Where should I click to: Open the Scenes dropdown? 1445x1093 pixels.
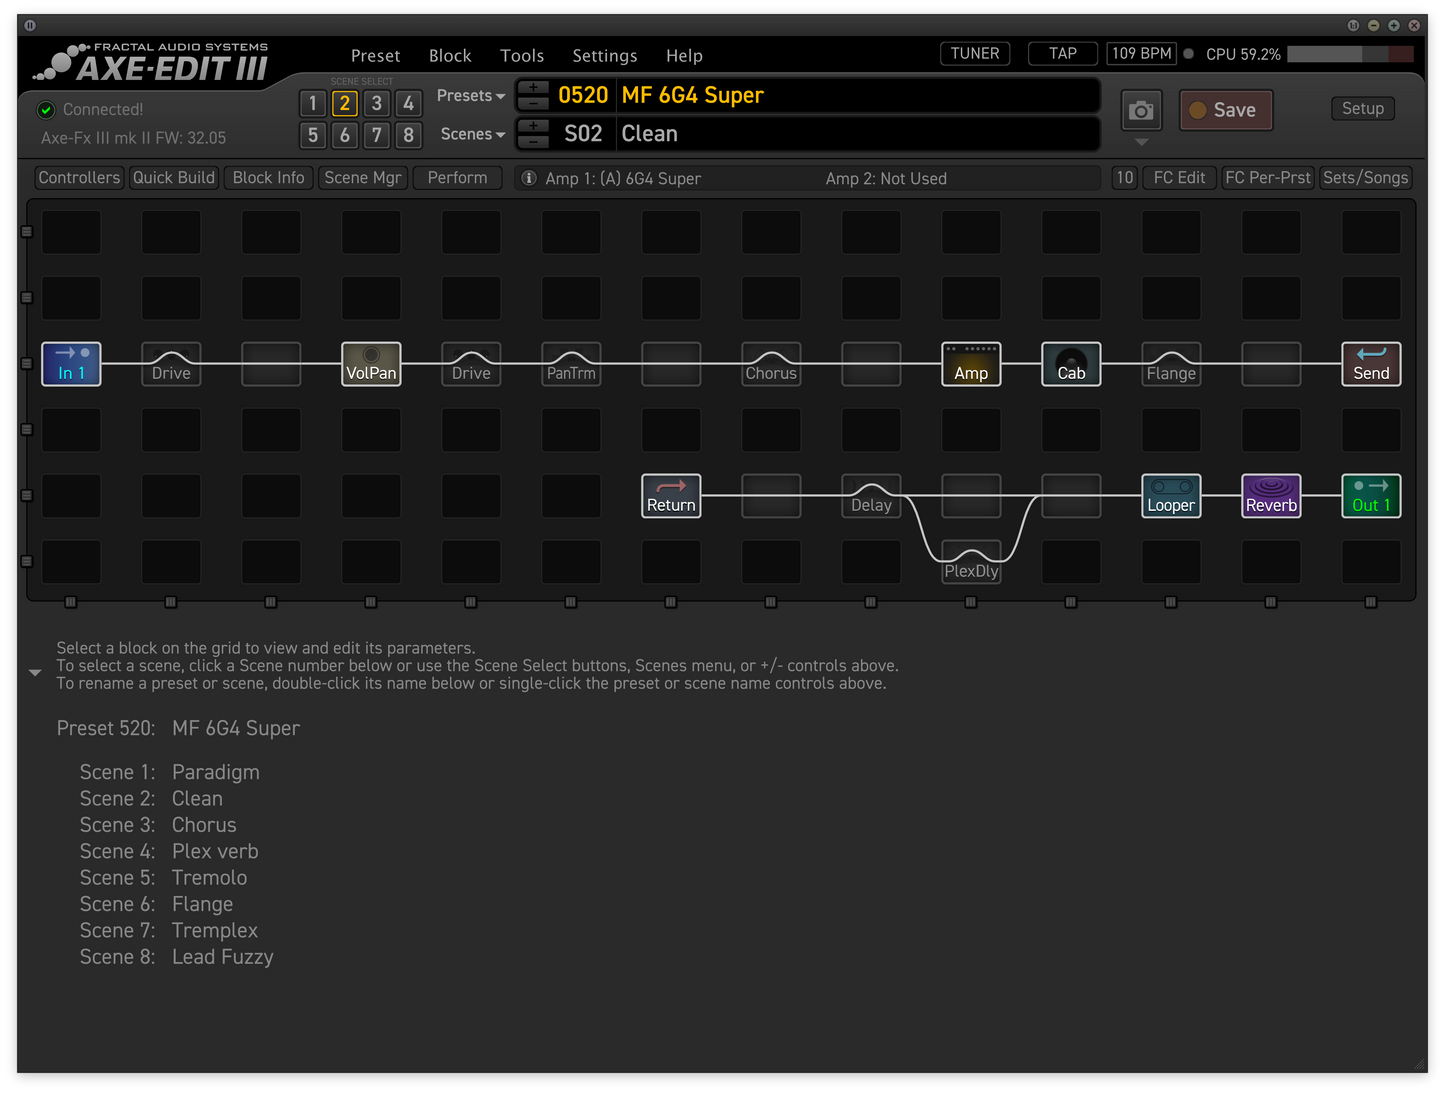point(473,134)
